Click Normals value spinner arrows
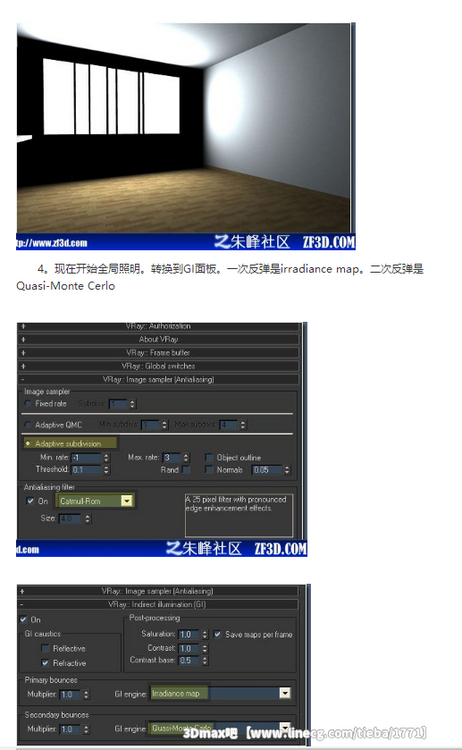The width and height of the screenshot is (462, 750). tap(287, 470)
